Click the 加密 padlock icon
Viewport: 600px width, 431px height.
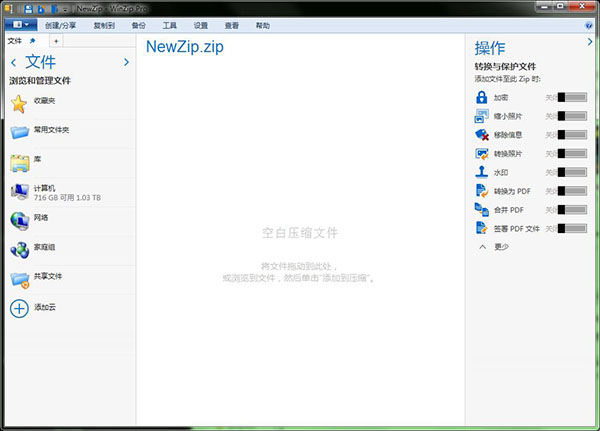click(481, 97)
